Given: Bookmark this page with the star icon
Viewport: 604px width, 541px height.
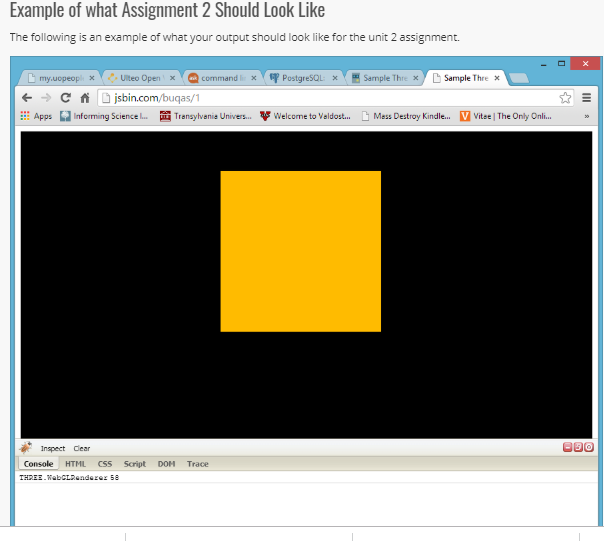Looking at the screenshot, I should (x=565, y=98).
